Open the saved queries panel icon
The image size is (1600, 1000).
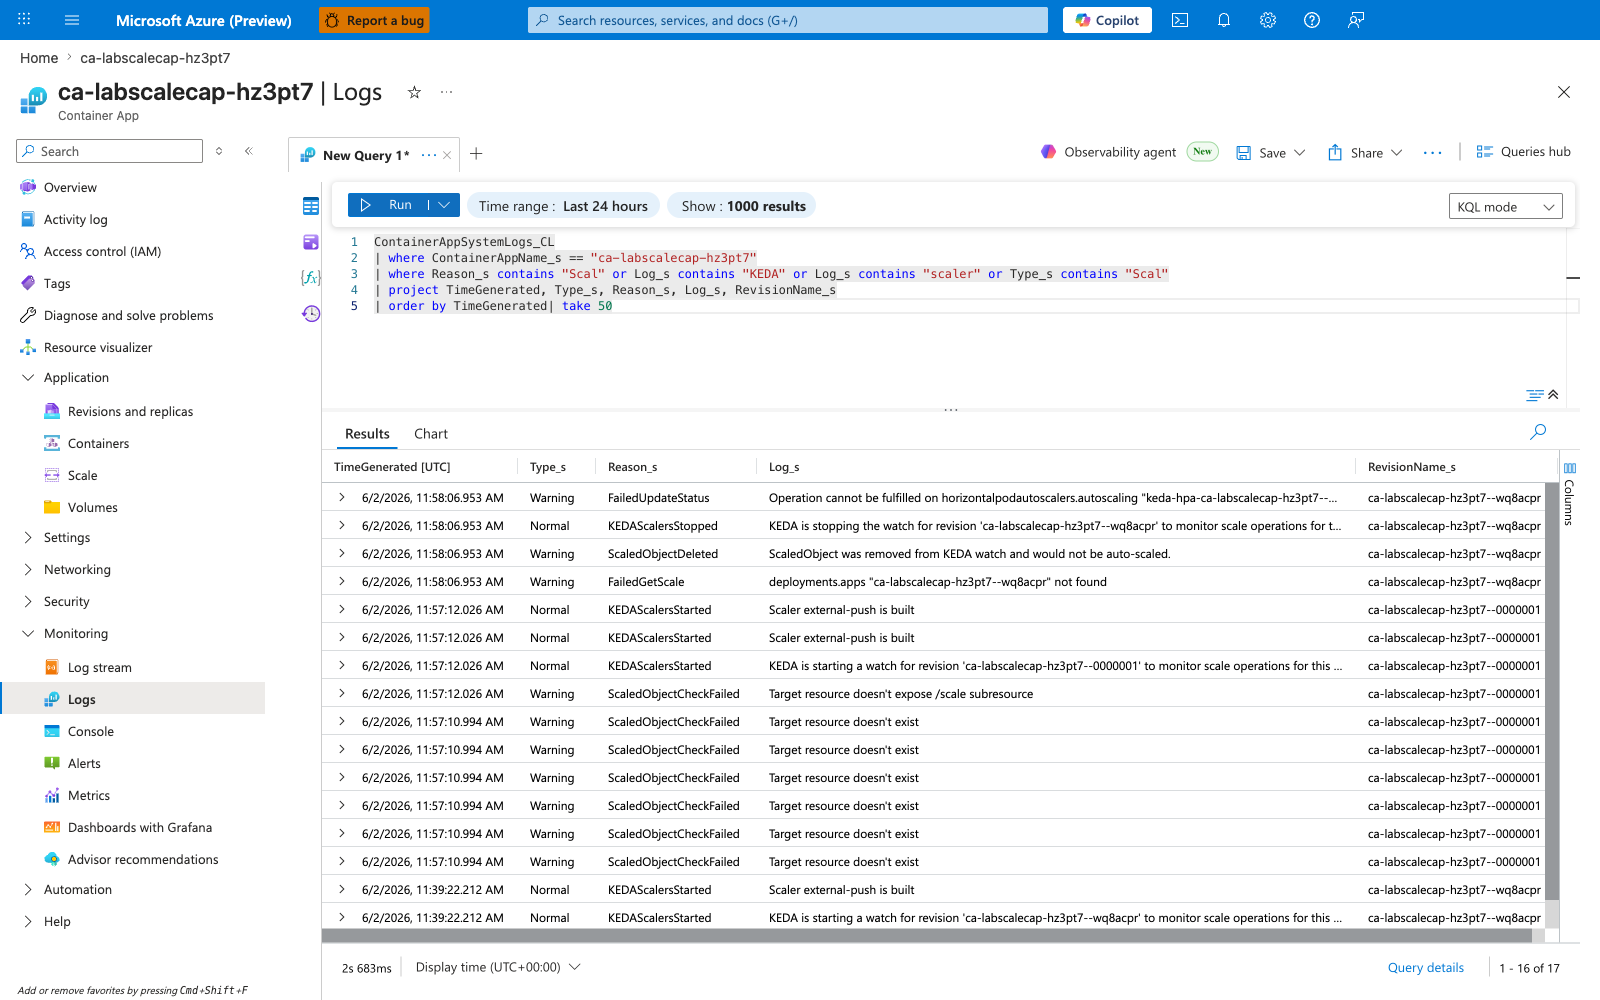pyautogui.click(x=311, y=242)
